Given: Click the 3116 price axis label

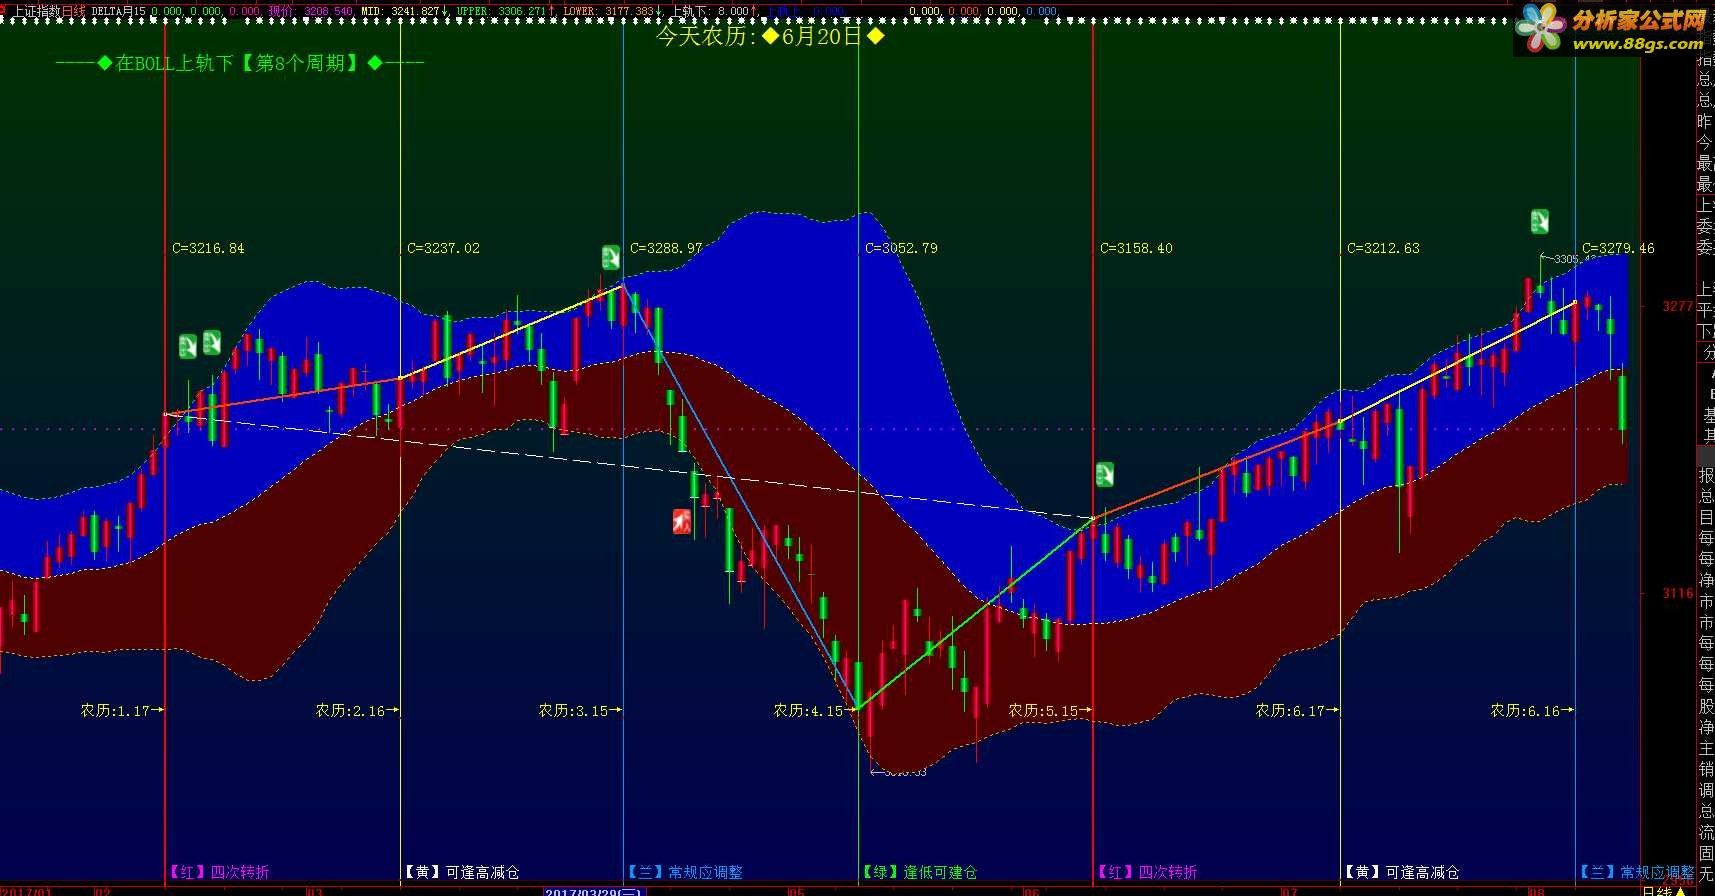Looking at the screenshot, I should point(1678,593).
